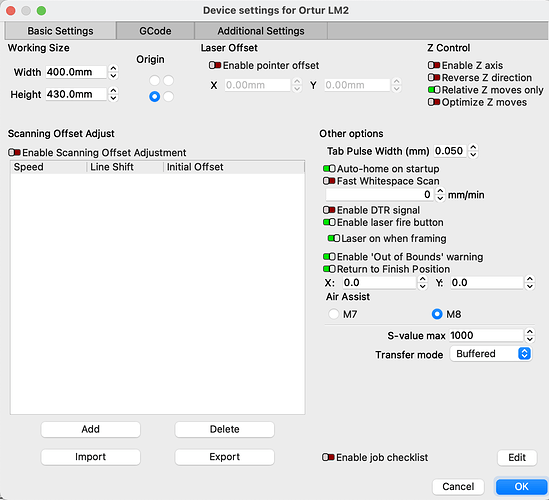Click the Add button
The height and width of the screenshot is (500, 549).
(91, 429)
